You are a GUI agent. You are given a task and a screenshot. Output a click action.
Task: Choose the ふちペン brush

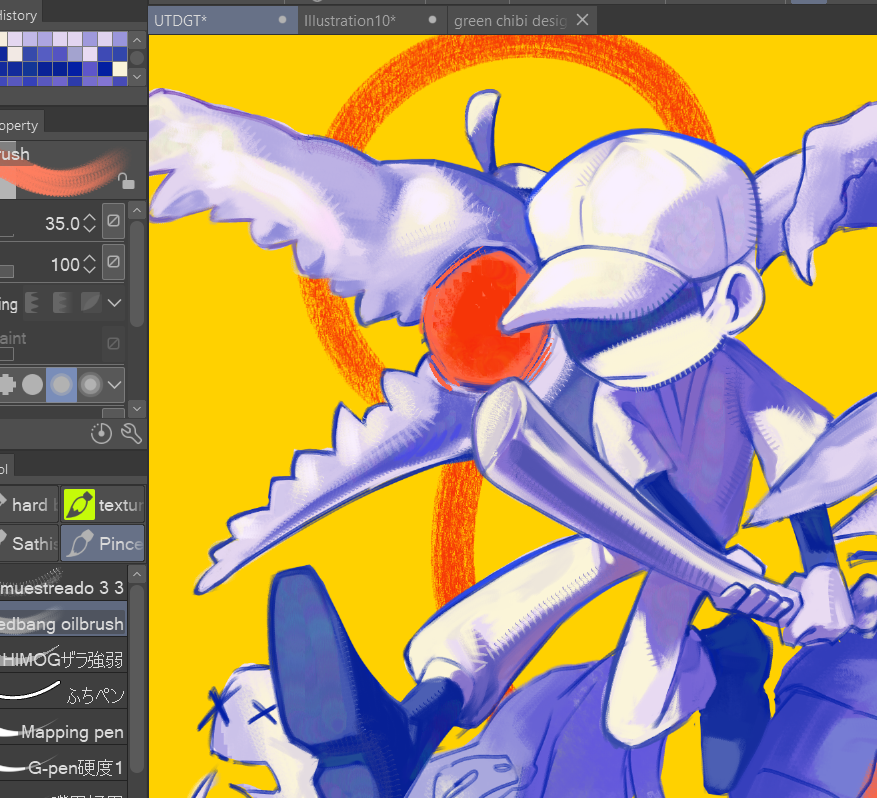63,693
